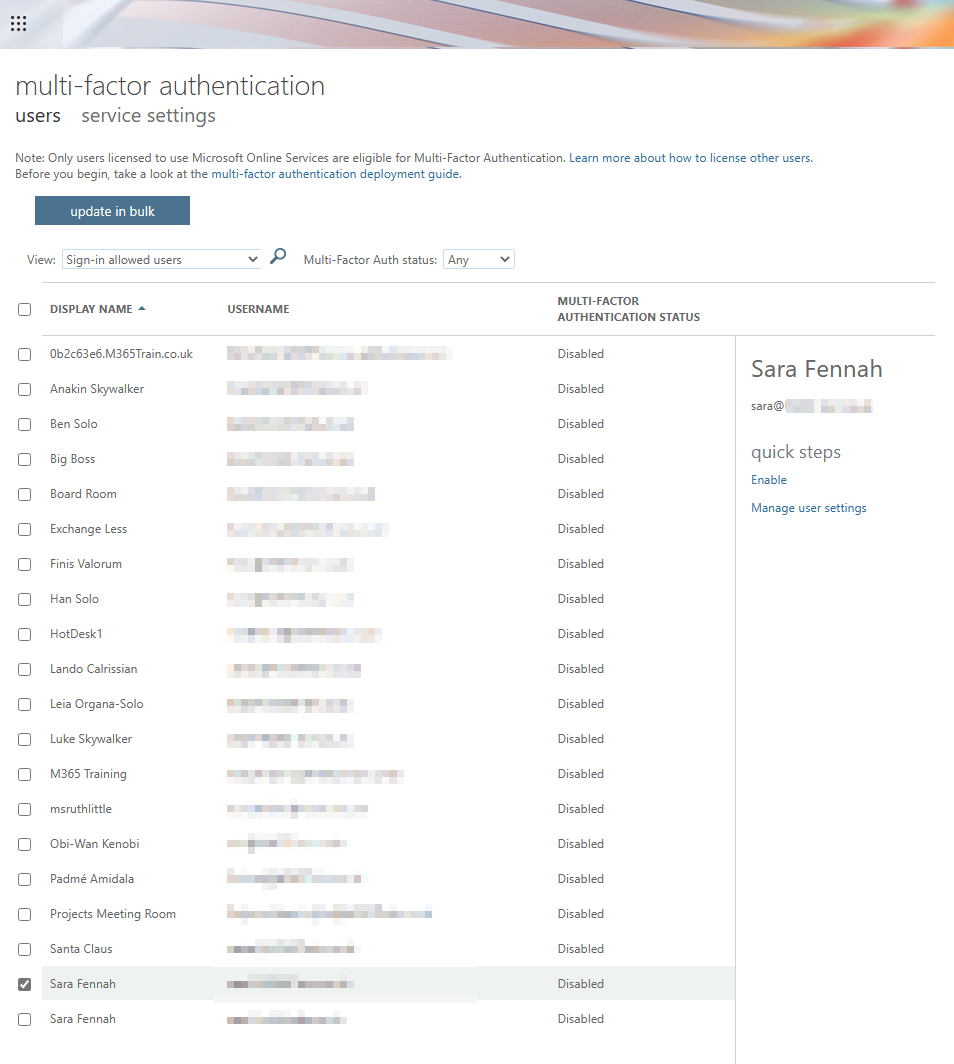Click the update in bulk button
Screen dimensions: 954x1064
click(112, 211)
